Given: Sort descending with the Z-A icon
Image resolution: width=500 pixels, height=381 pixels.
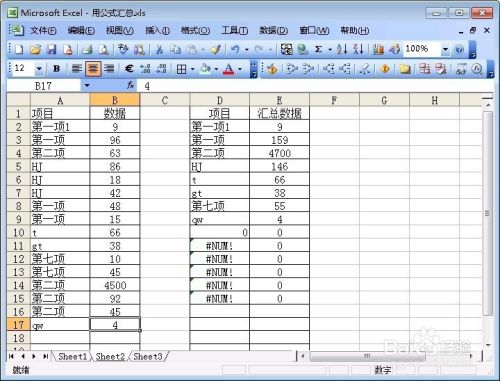Looking at the screenshot, I should [x=358, y=50].
